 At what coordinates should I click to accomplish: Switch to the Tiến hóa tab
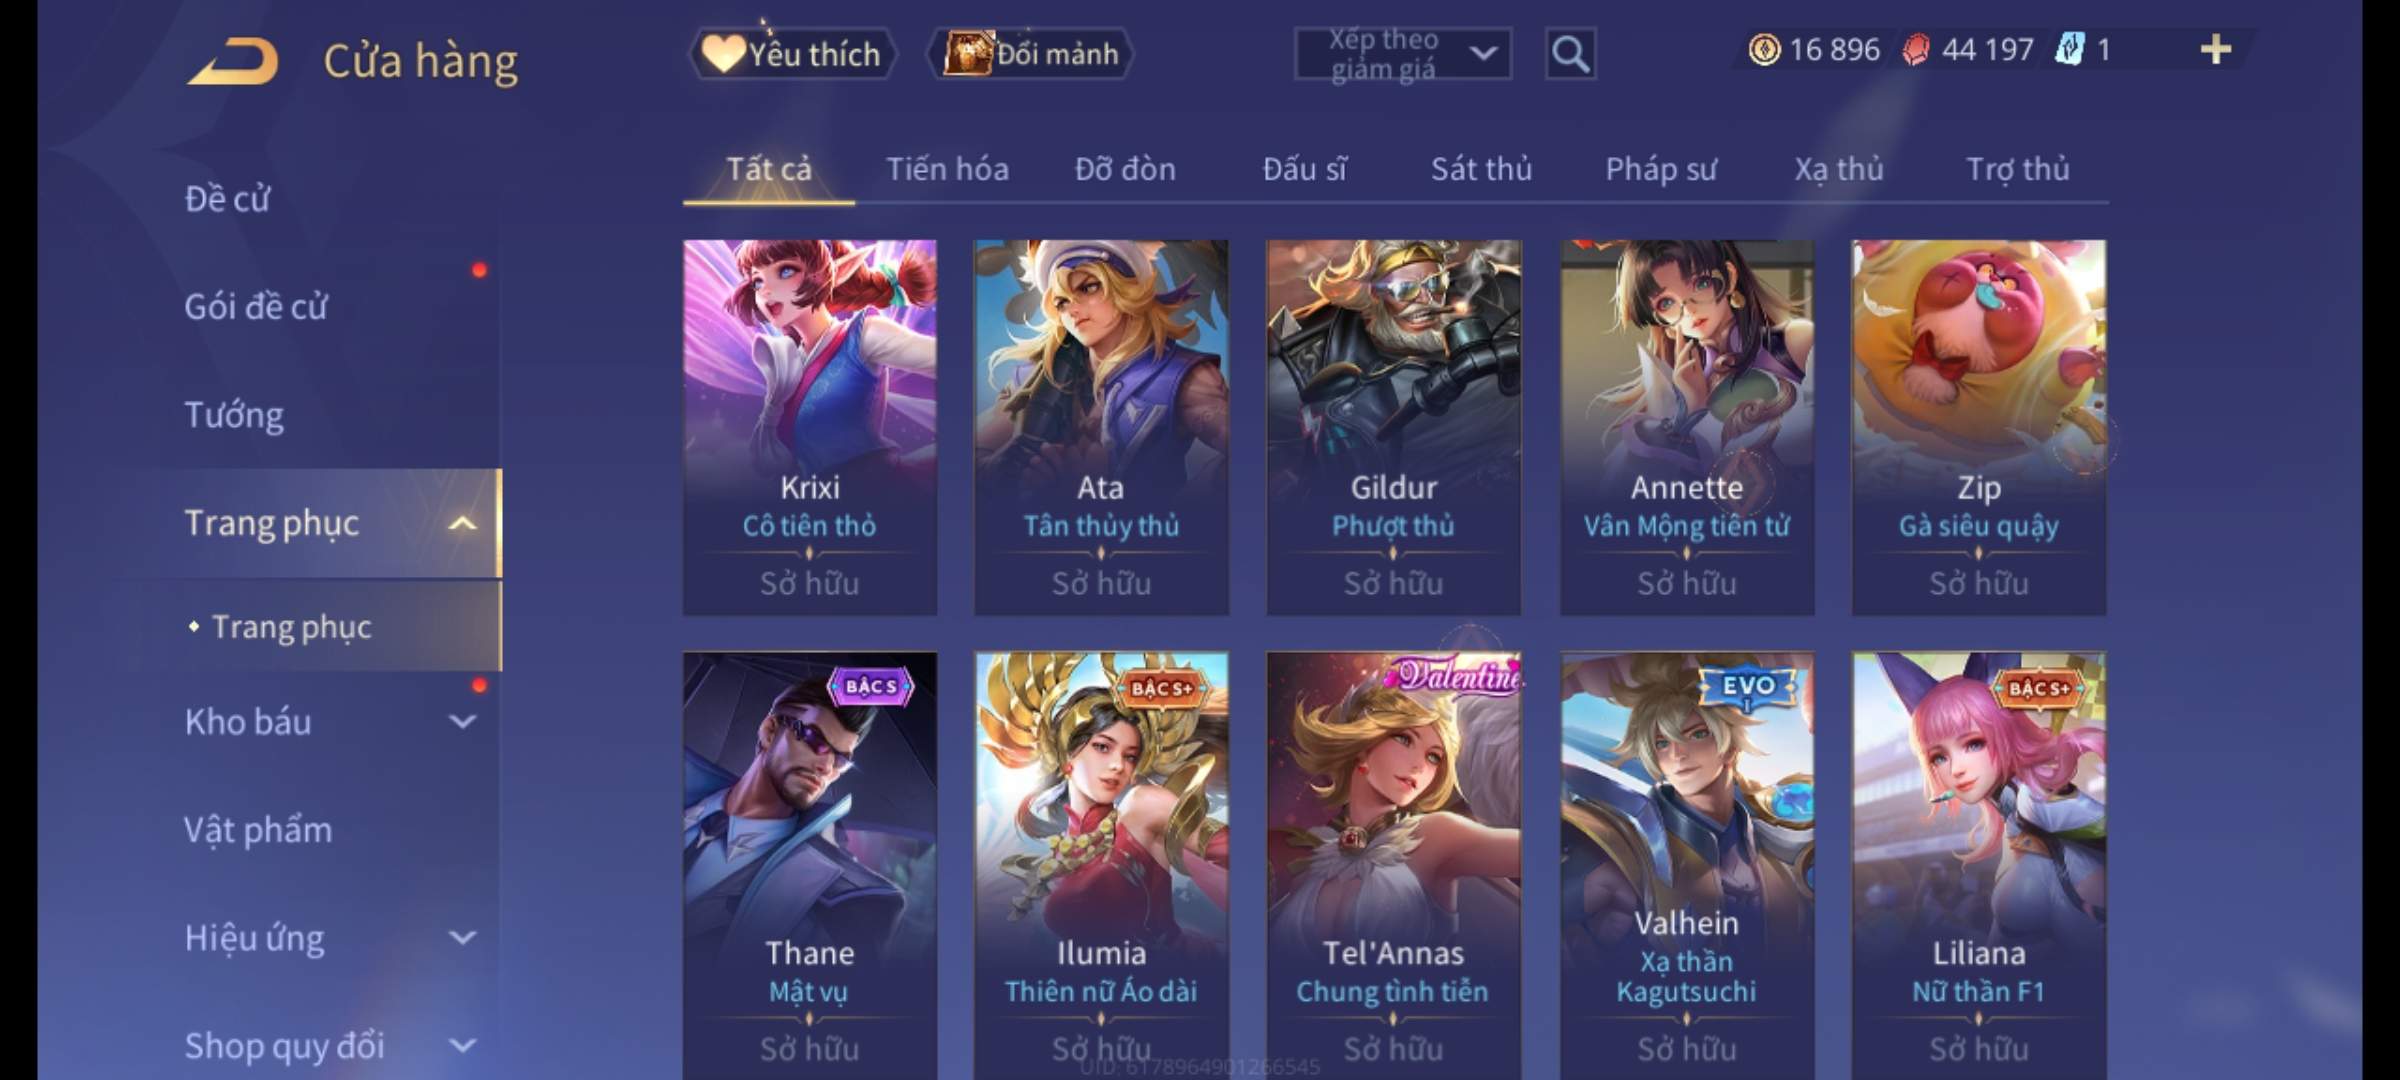point(947,169)
